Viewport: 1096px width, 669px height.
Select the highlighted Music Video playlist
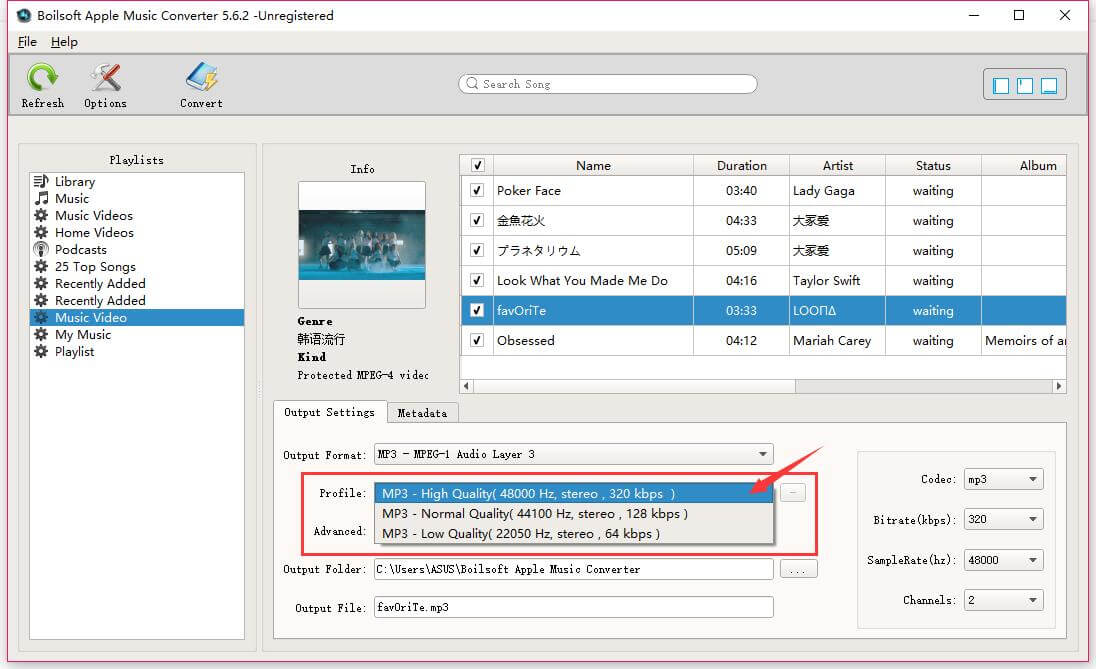tap(137, 317)
